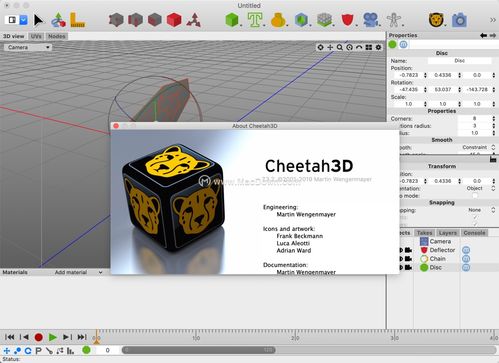Step the Corners value stepper
This screenshot has width=499, height=363.
coord(494,119)
